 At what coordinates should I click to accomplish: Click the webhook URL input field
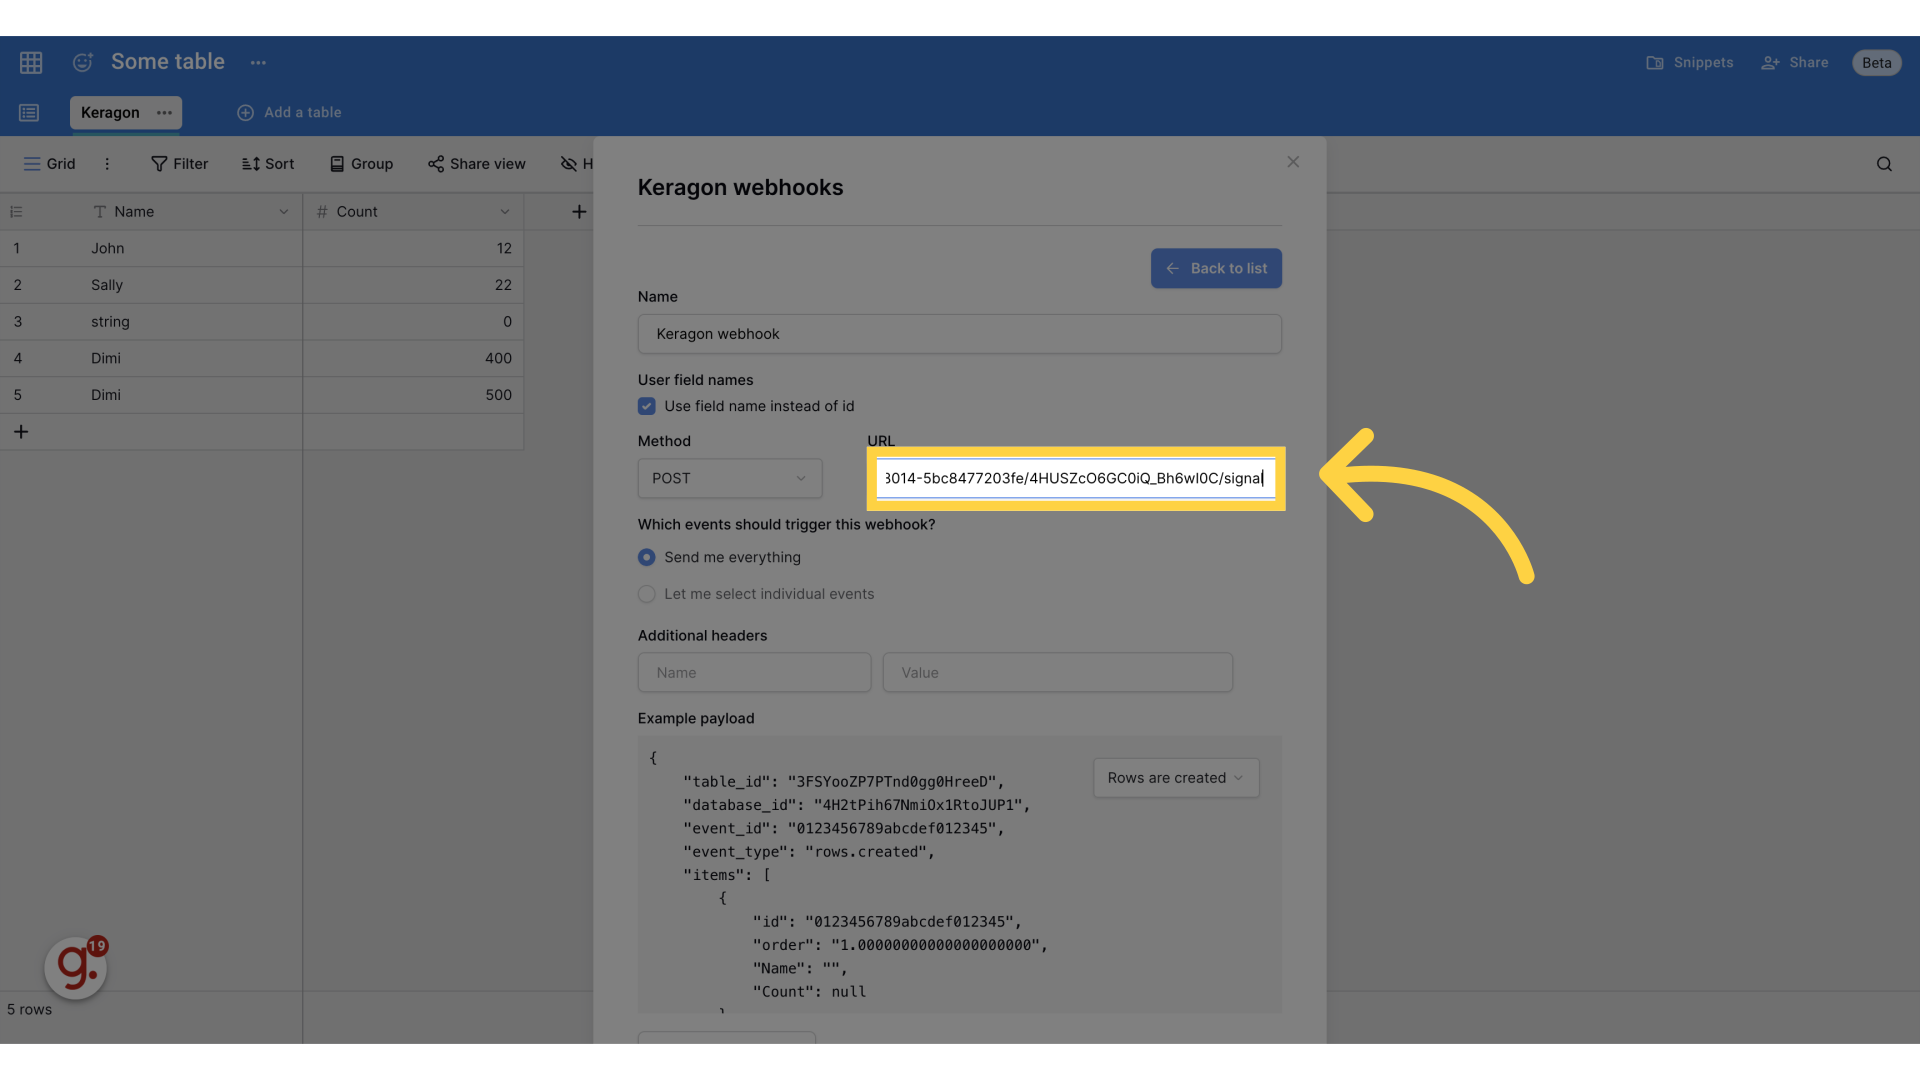point(1076,478)
